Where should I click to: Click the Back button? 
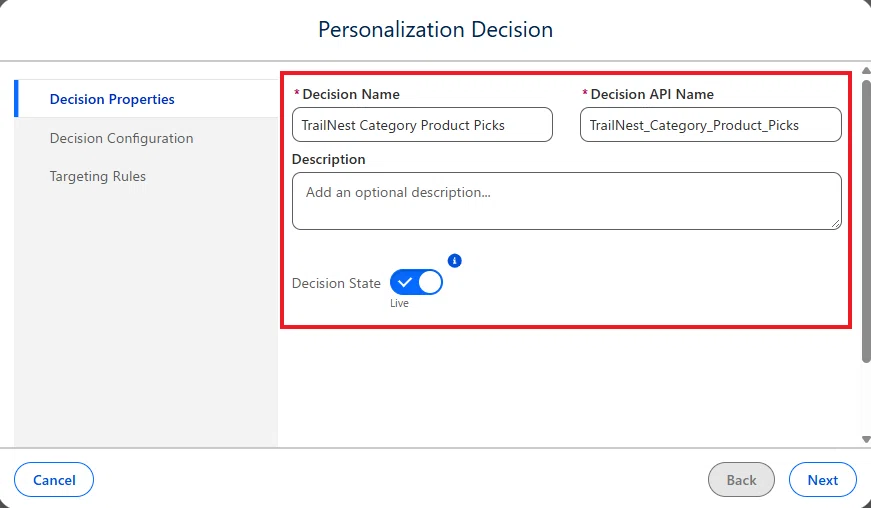point(741,480)
